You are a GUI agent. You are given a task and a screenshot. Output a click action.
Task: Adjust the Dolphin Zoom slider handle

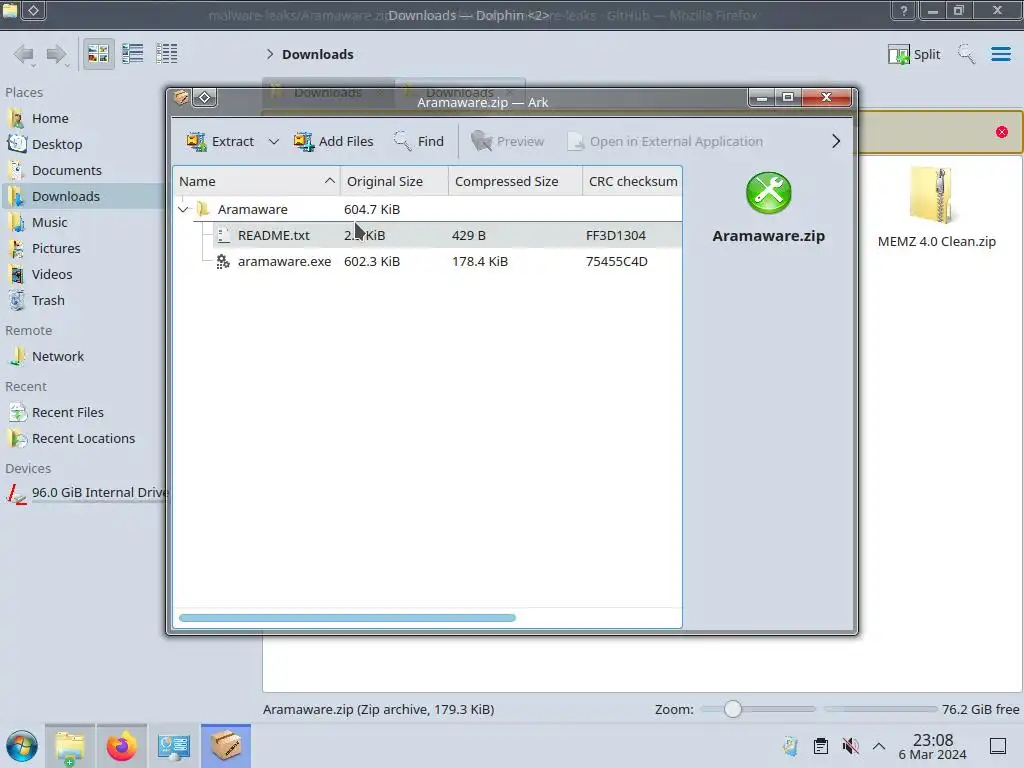click(x=733, y=709)
